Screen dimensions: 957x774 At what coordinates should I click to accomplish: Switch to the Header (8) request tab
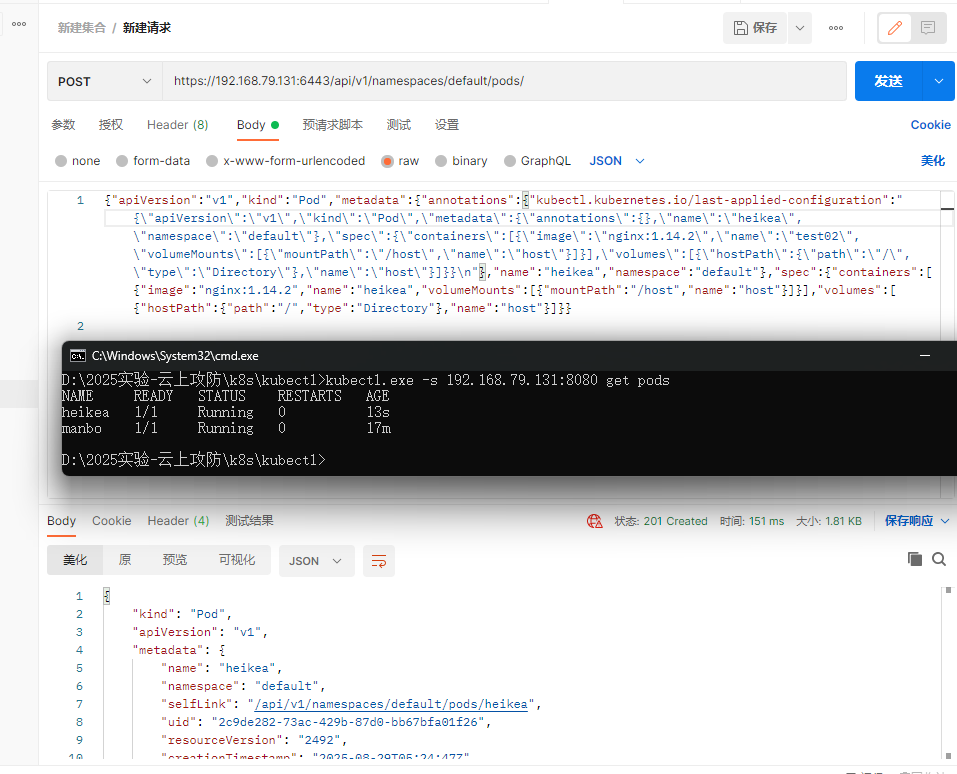177,125
